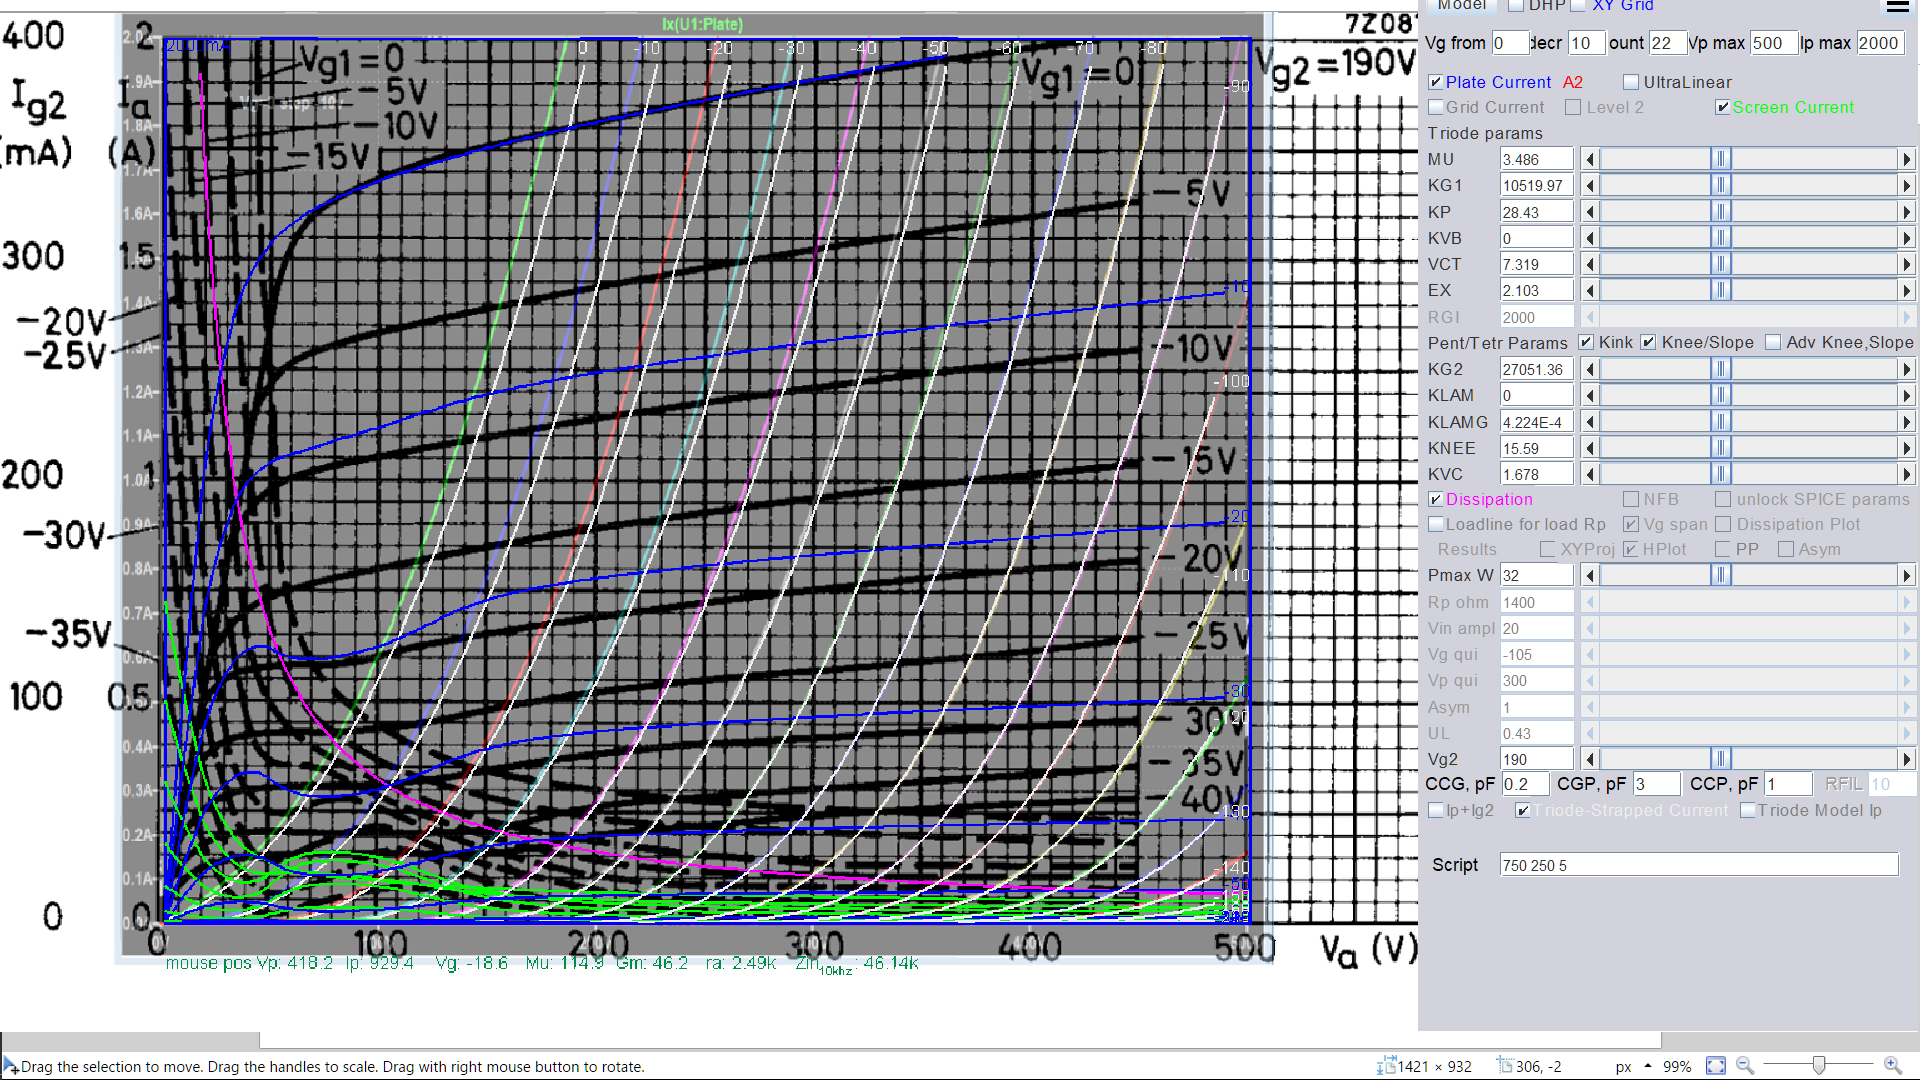The height and width of the screenshot is (1080, 1920).
Task: Enable the Adv Knee,Slope checkbox
Action: pos(1773,342)
